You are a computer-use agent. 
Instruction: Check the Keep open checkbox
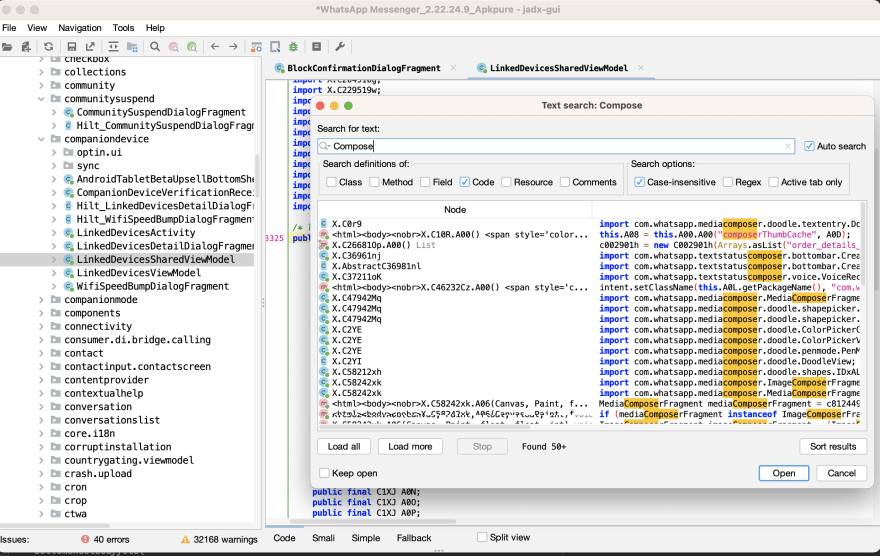[324, 473]
